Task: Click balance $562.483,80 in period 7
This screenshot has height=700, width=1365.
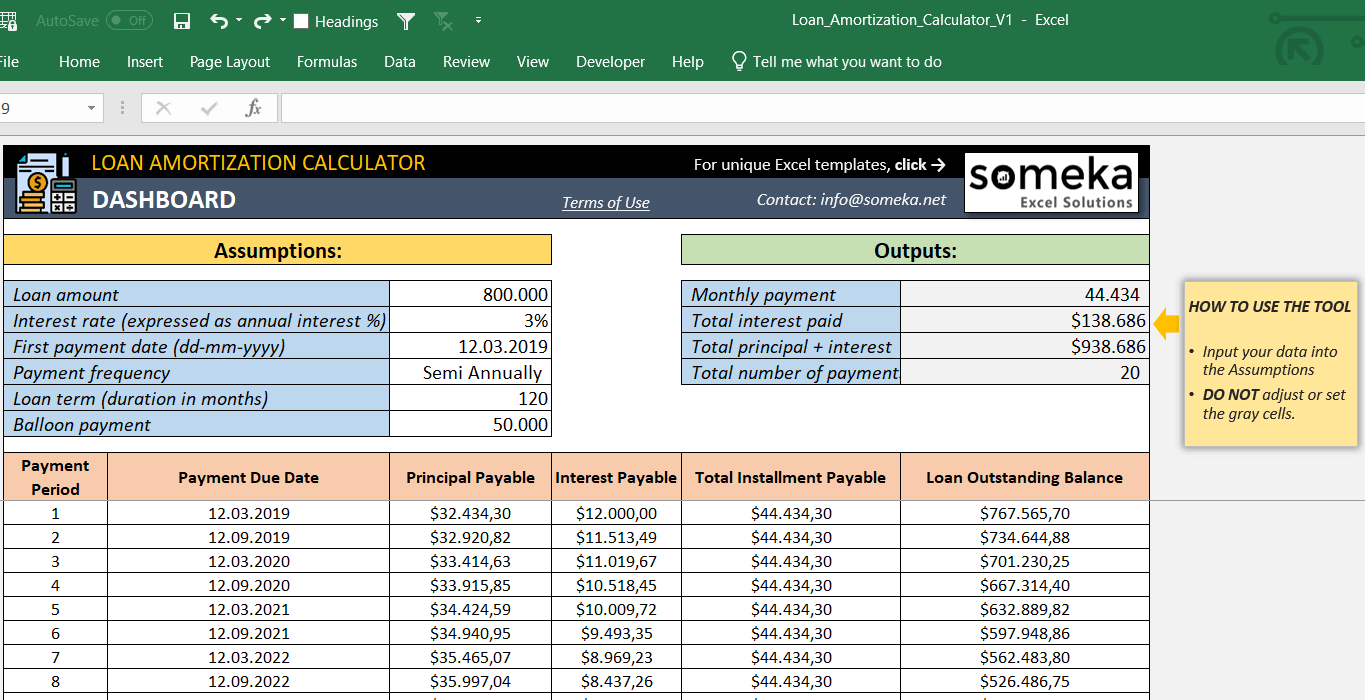Action: tap(1025, 658)
